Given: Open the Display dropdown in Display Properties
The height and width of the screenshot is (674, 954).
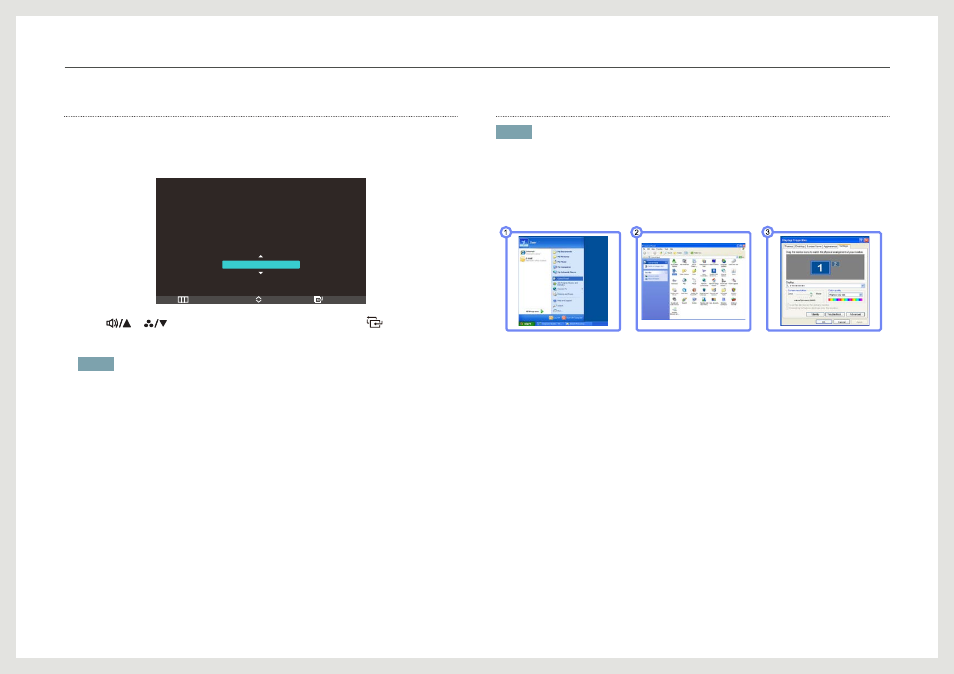Looking at the screenshot, I should coord(825,285).
